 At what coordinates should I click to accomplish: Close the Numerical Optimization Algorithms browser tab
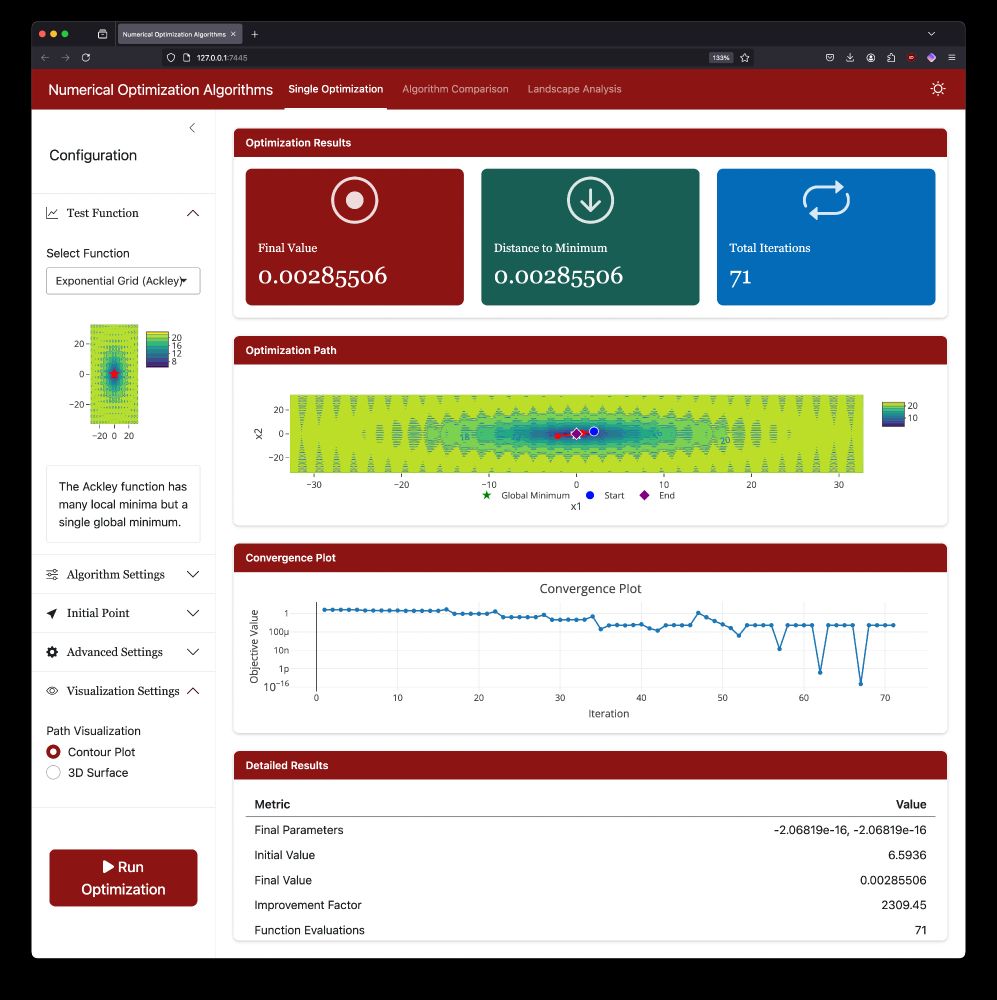pos(233,34)
